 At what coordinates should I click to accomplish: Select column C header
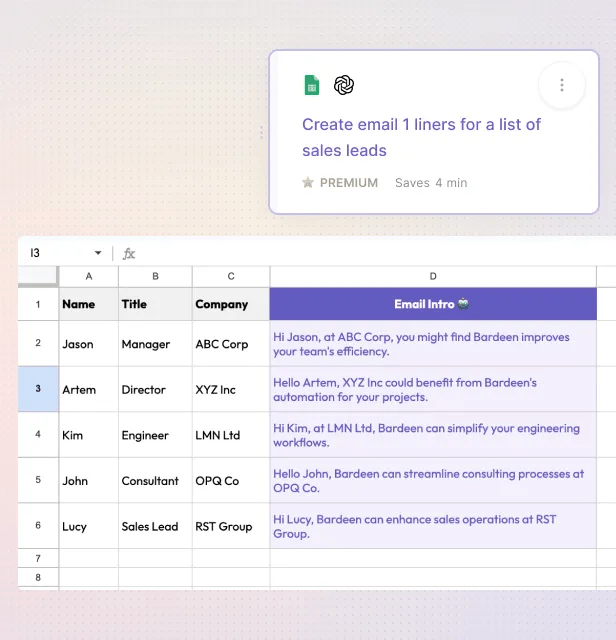[231, 277]
